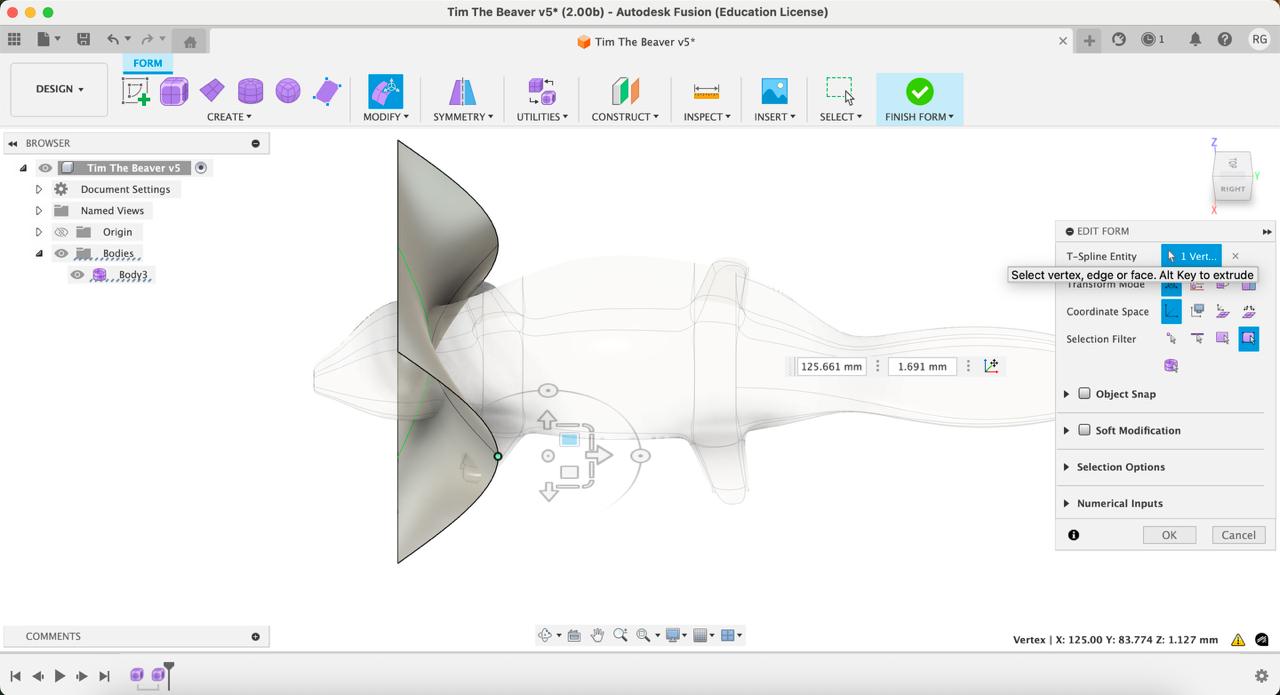1280x695 pixels.
Task: Open the MODIFY menu
Action: (385, 117)
